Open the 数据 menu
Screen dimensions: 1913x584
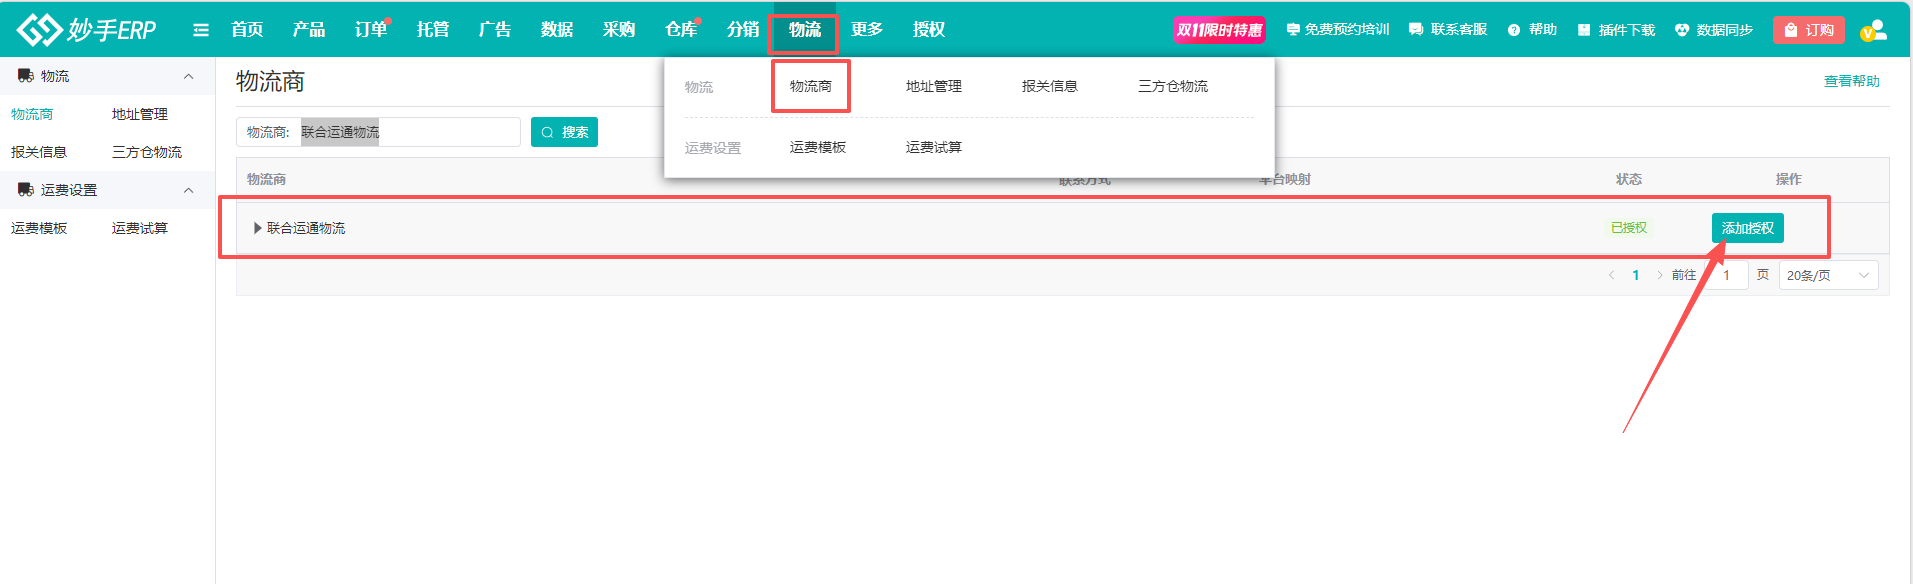[557, 30]
